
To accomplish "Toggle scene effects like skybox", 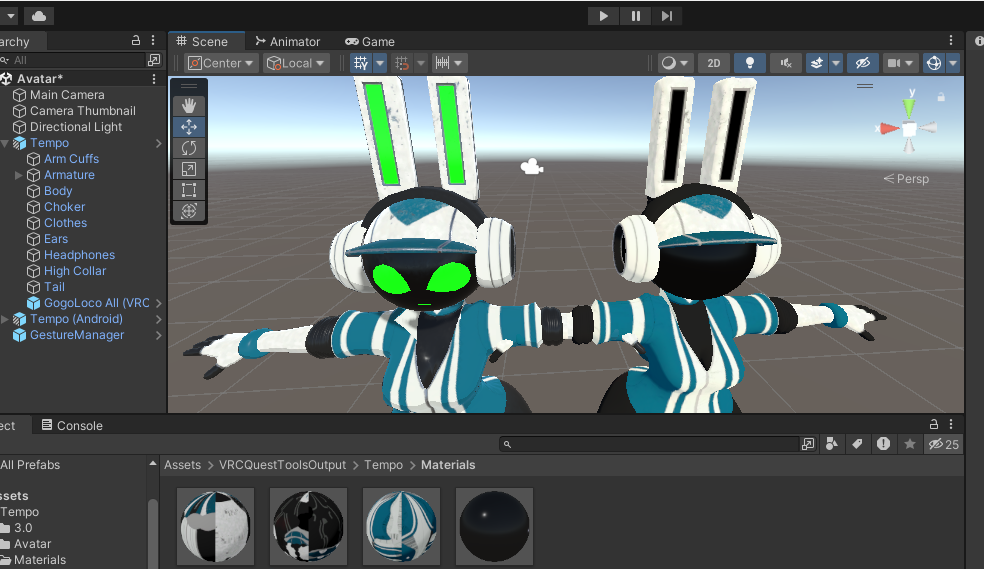I will click(x=817, y=63).
